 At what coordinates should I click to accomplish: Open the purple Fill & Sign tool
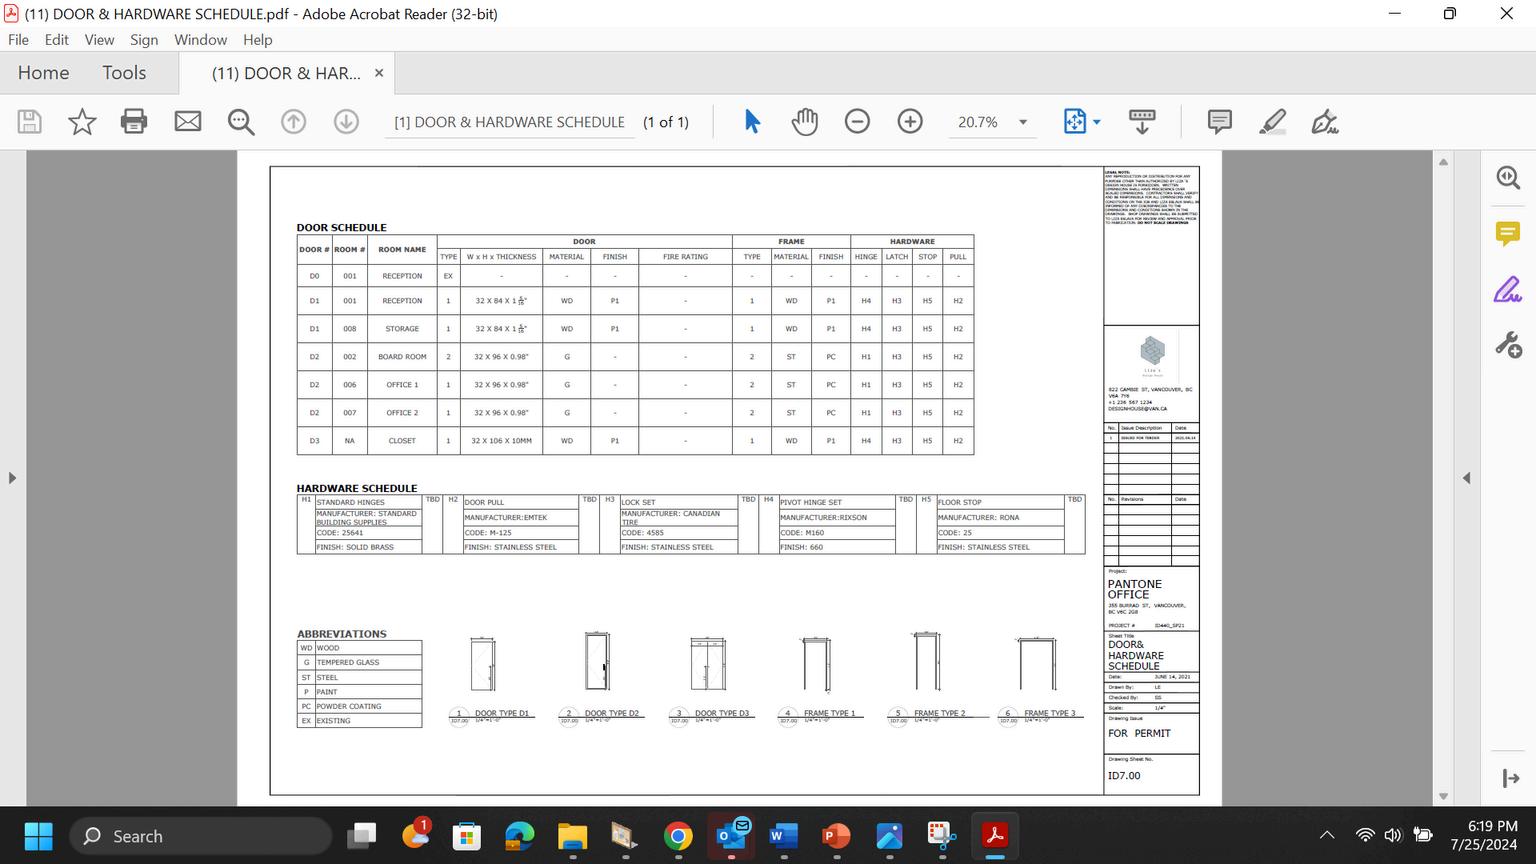coord(1509,290)
